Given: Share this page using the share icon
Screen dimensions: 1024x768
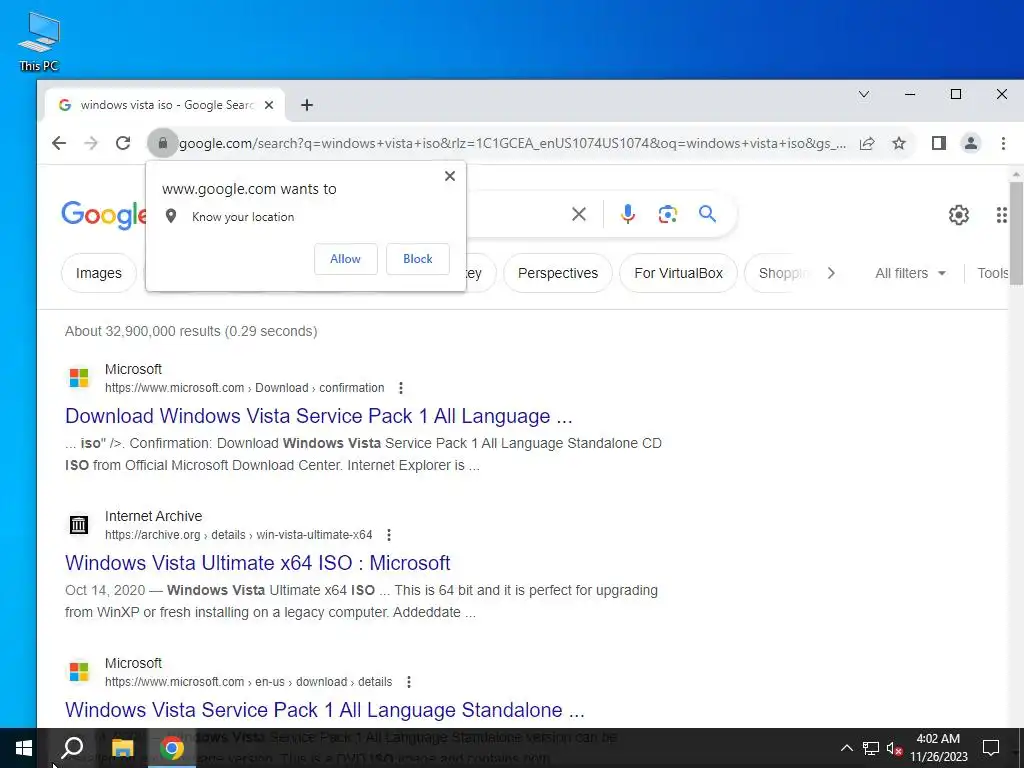Looking at the screenshot, I should (x=867, y=143).
